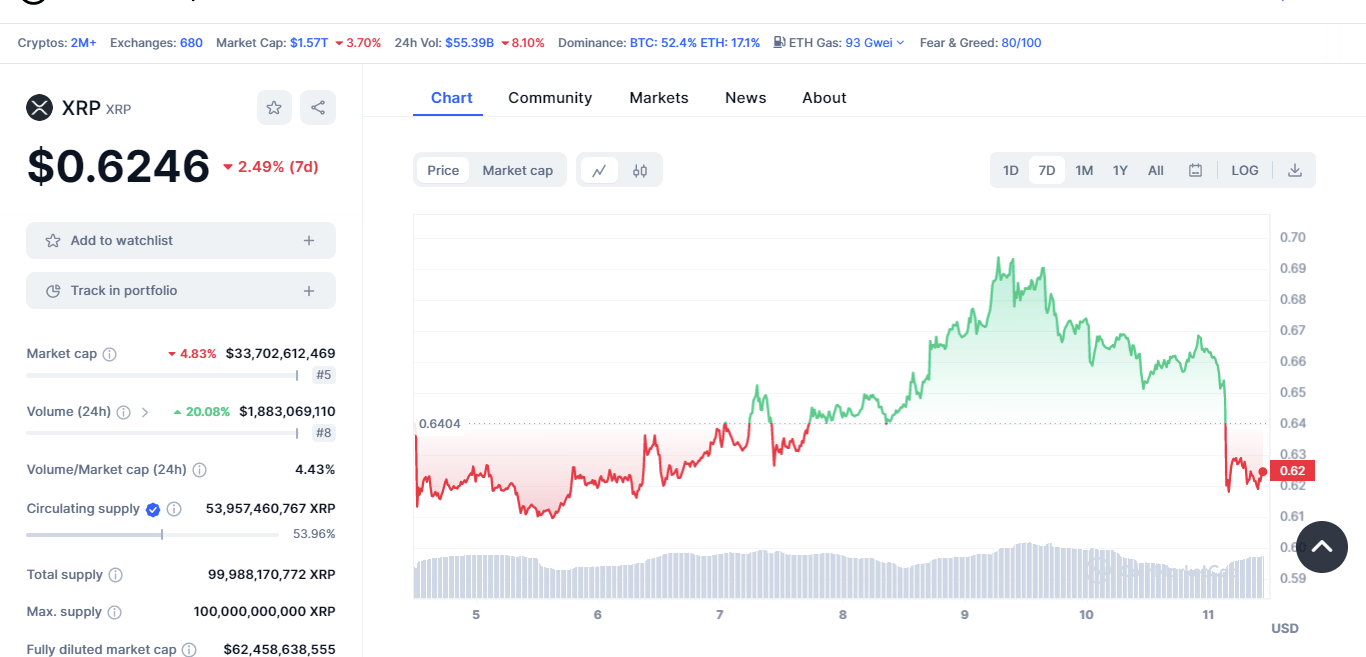This screenshot has width=1366, height=657.
Task: Click the star icon beside the XRP title
Action: [x=274, y=108]
